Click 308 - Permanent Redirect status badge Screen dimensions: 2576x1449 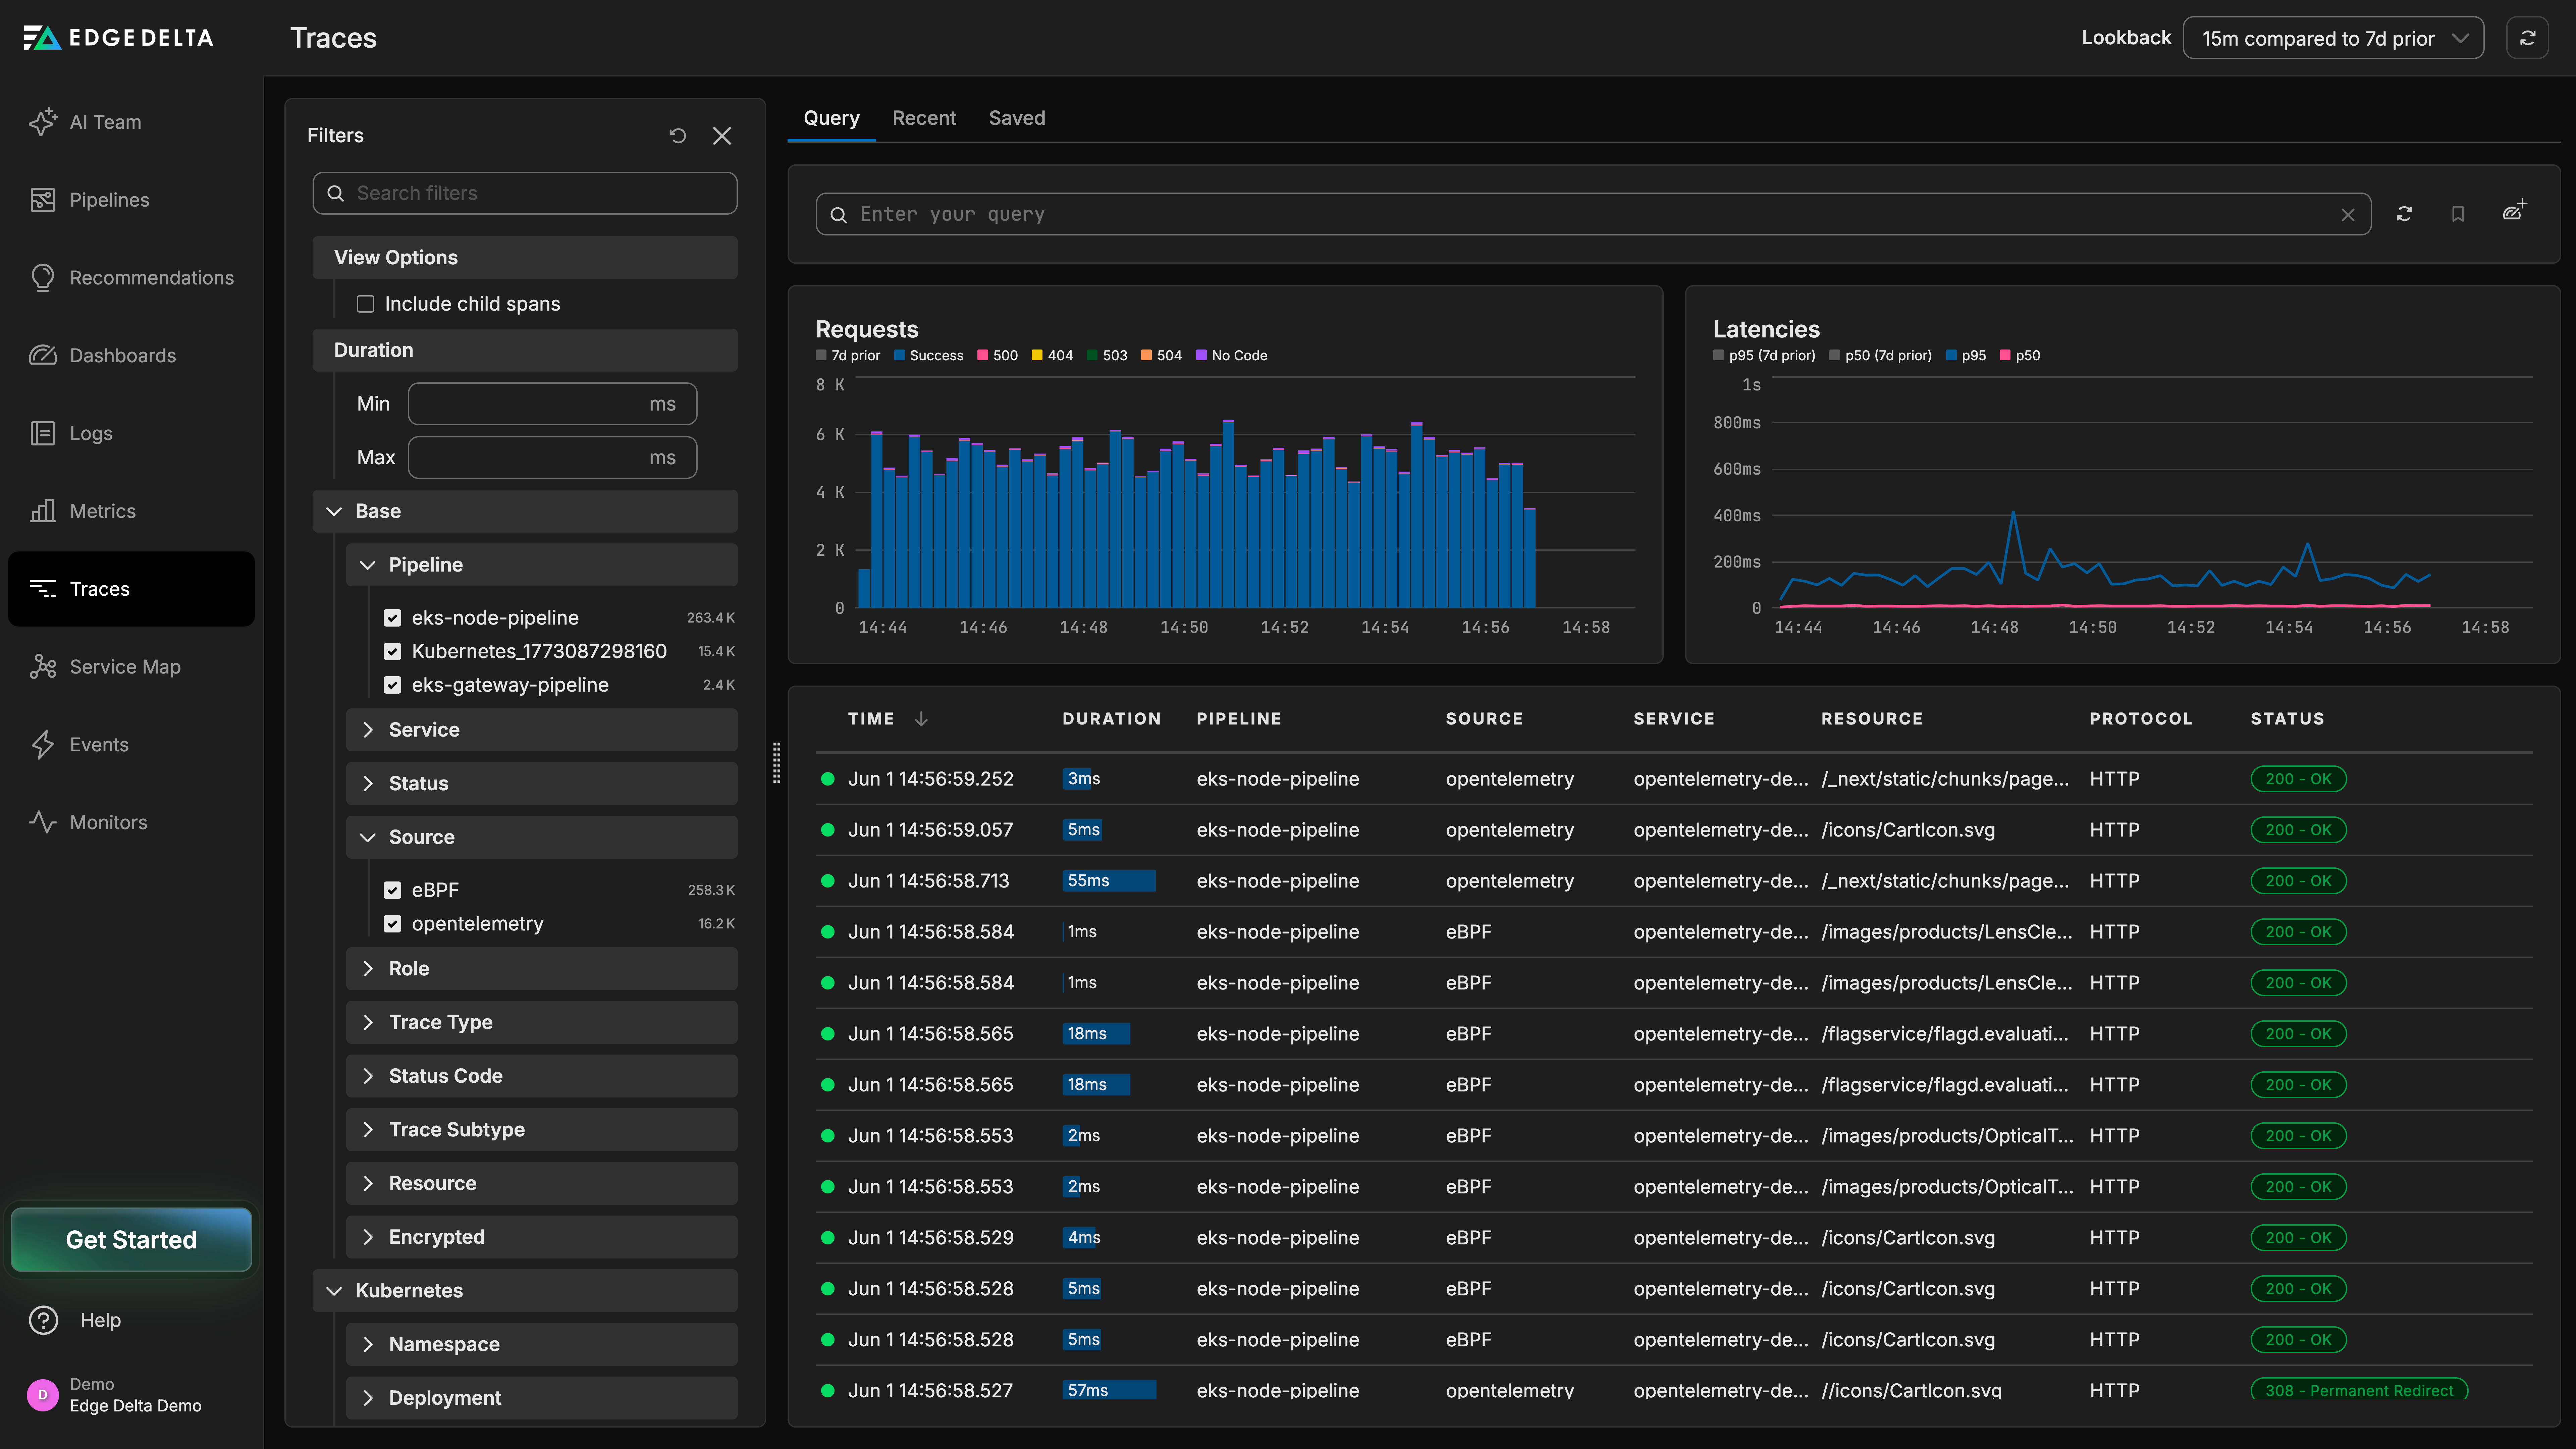pos(2359,1390)
